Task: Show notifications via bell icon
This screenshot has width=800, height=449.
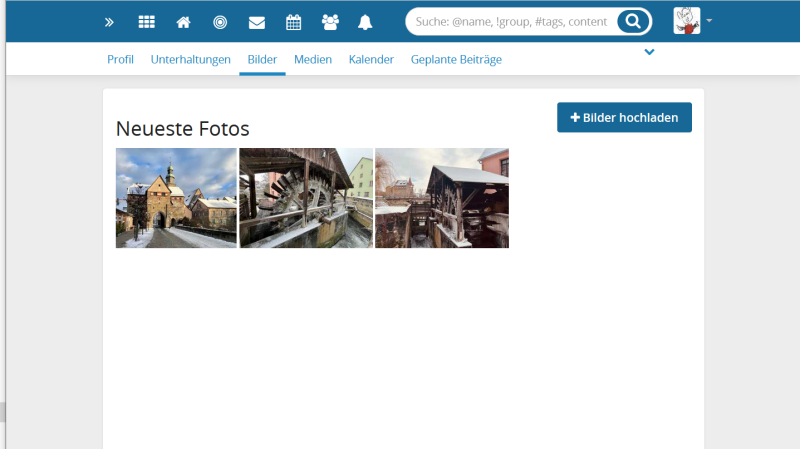Action: [365, 22]
